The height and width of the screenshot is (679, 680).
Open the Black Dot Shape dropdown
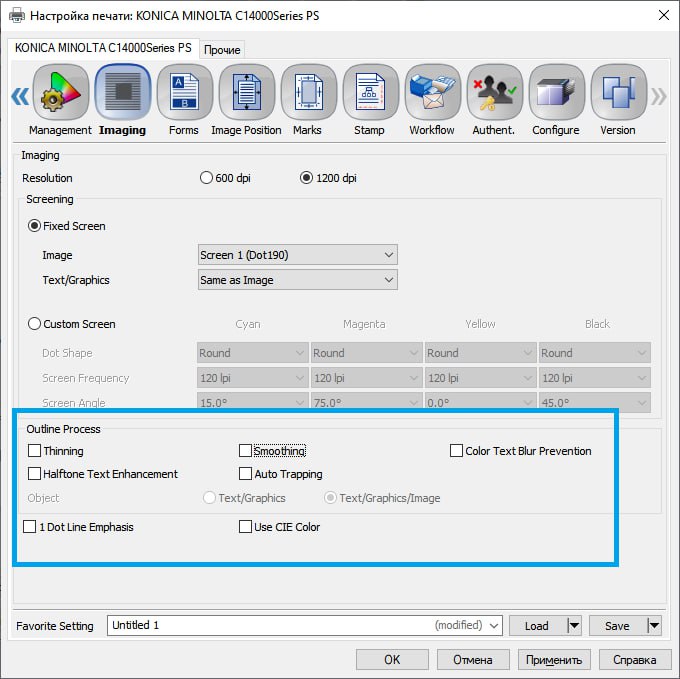(595, 353)
